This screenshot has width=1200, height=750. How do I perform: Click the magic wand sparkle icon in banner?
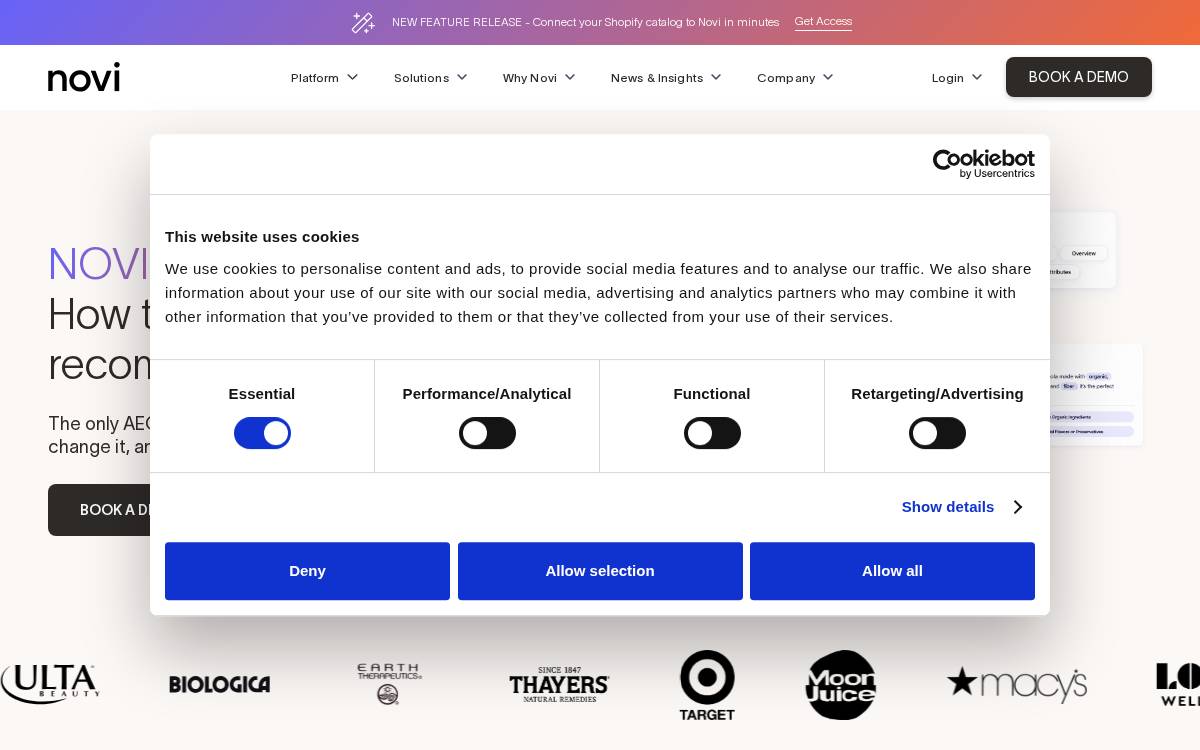click(363, 22)
